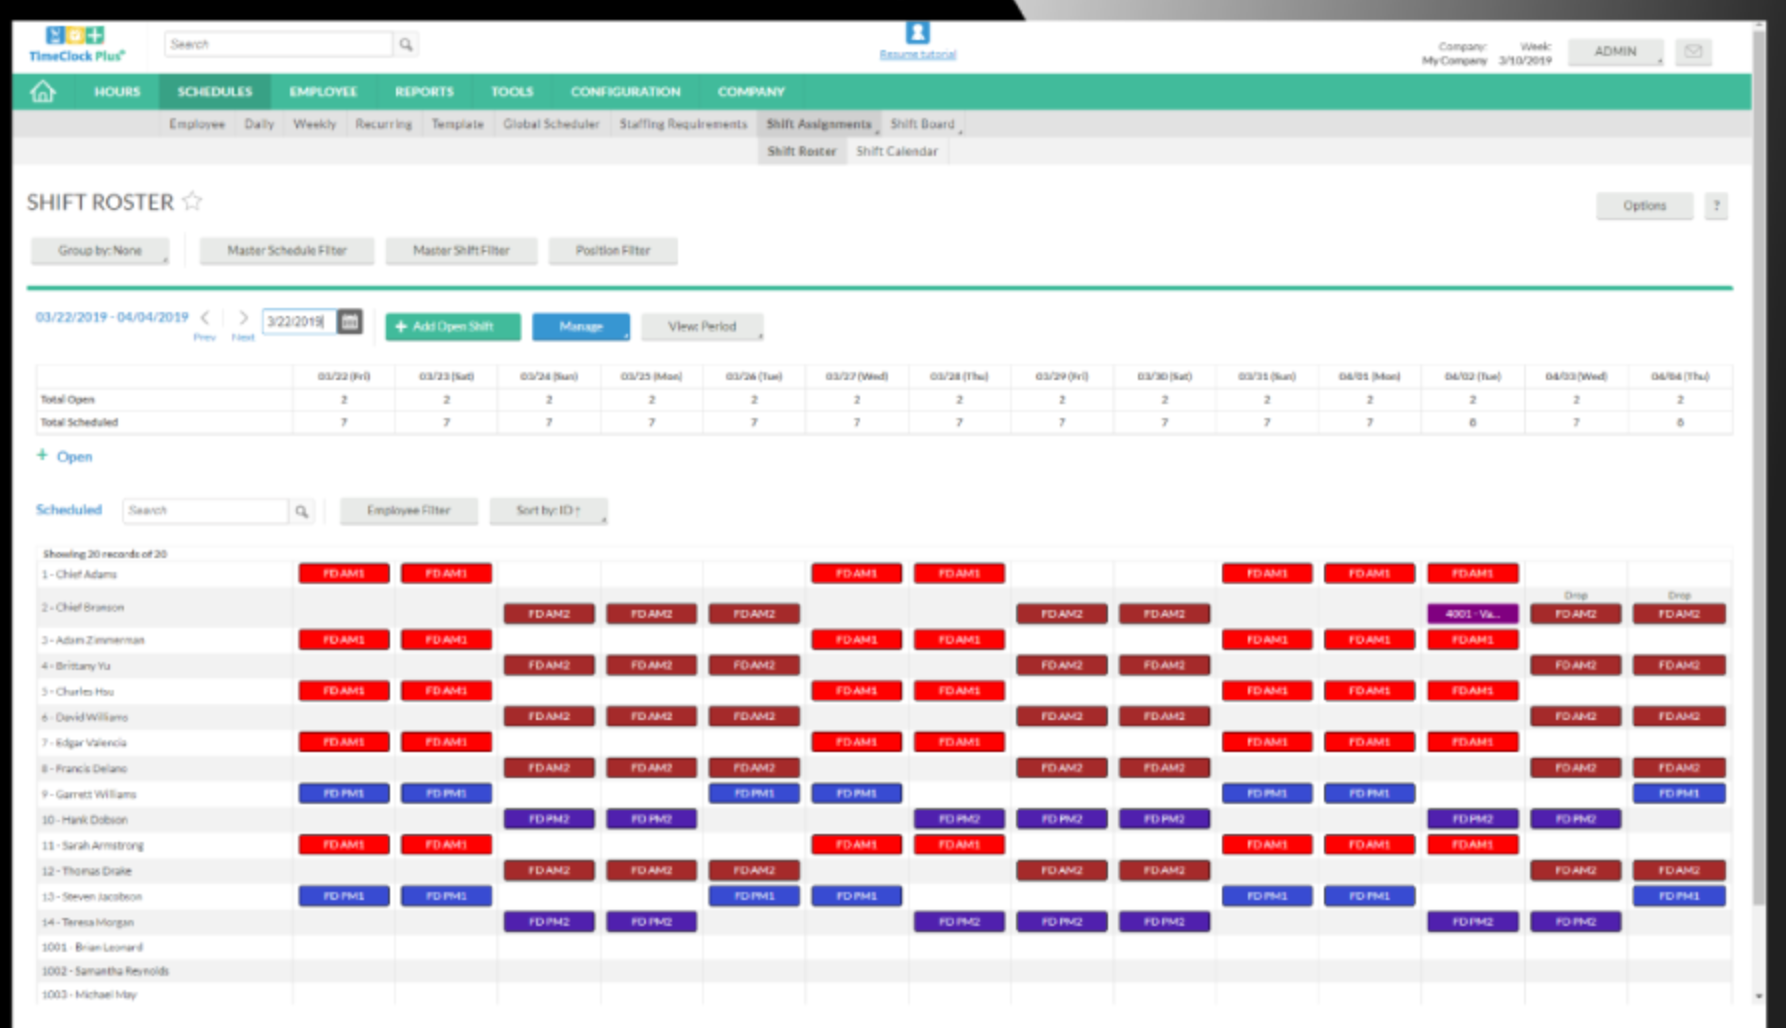The image size is (1786, 1028).
Task: Open the SCHEDULES menu
Action: click(215, 92)
